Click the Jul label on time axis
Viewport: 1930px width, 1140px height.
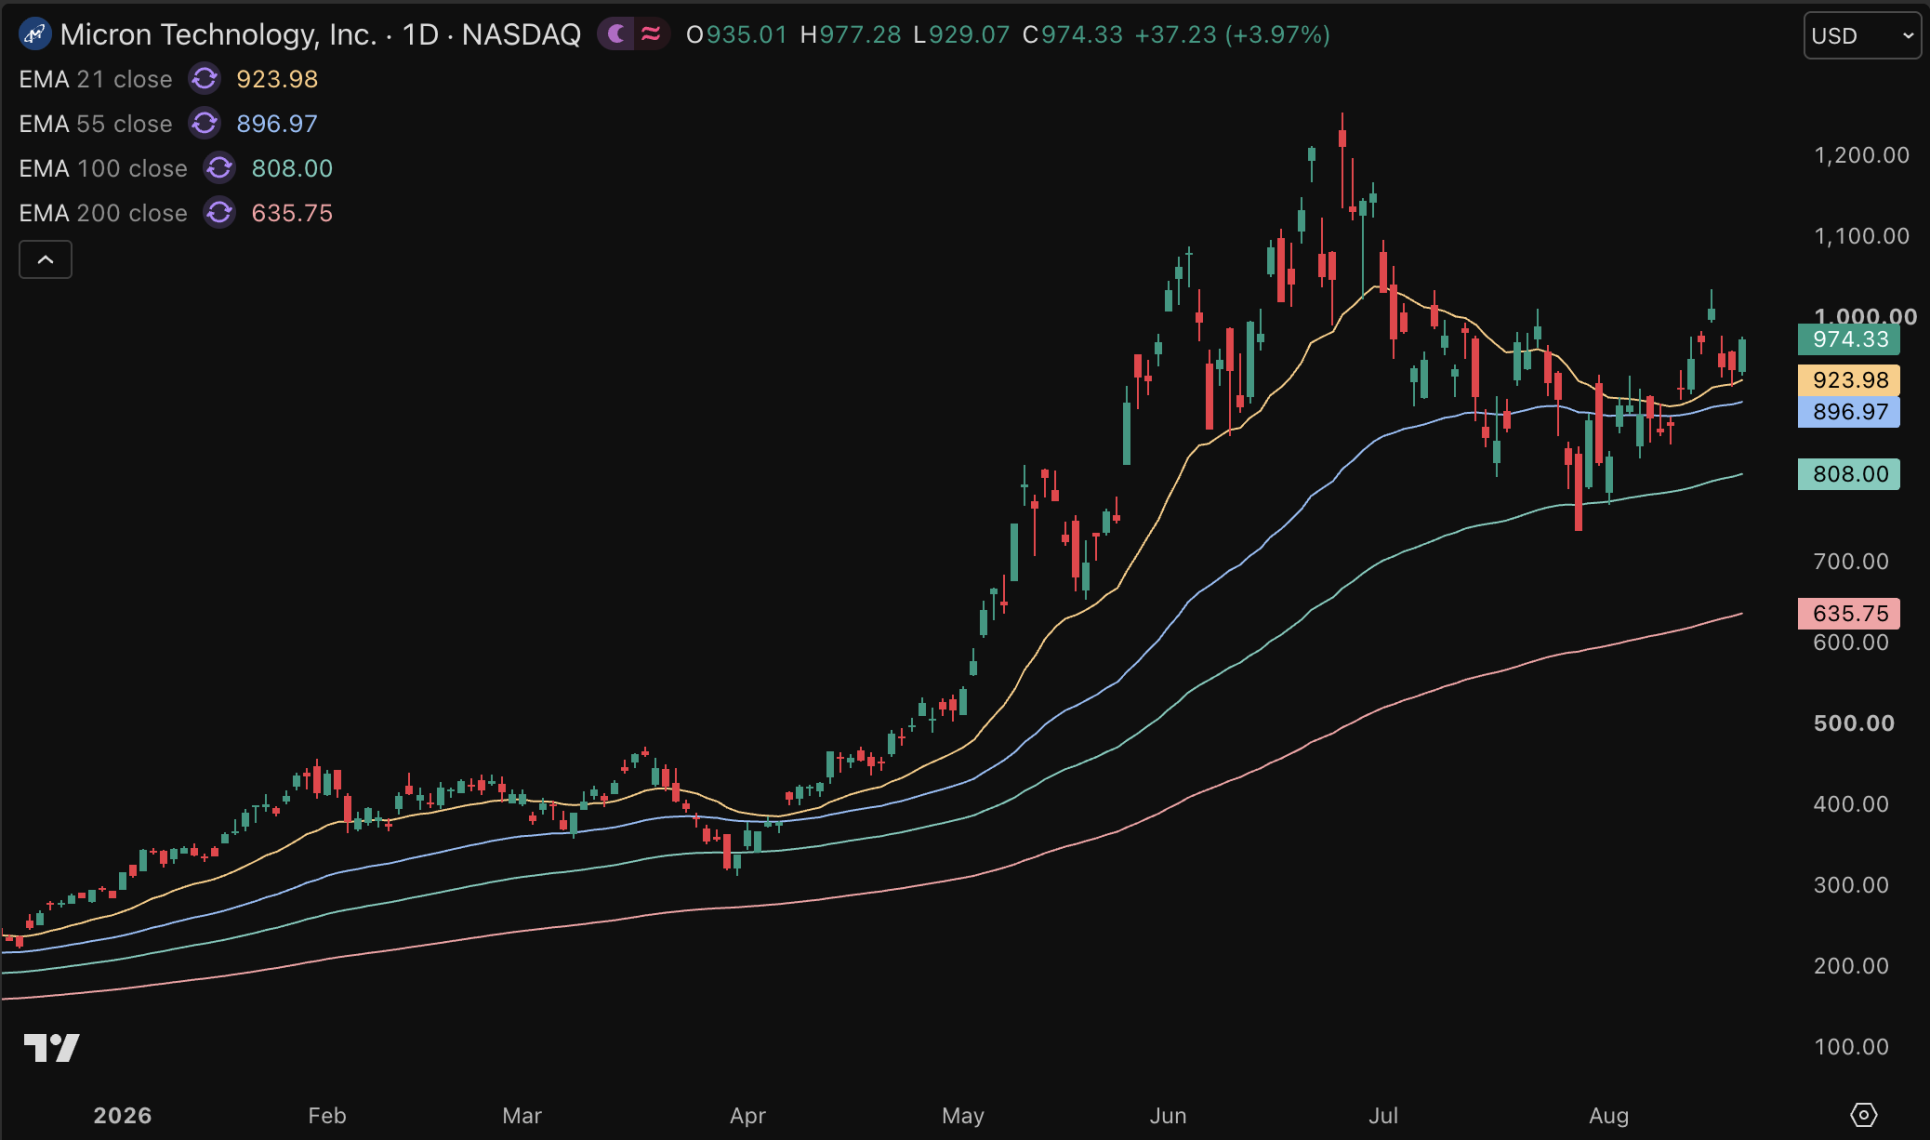pos(1383,1116)
